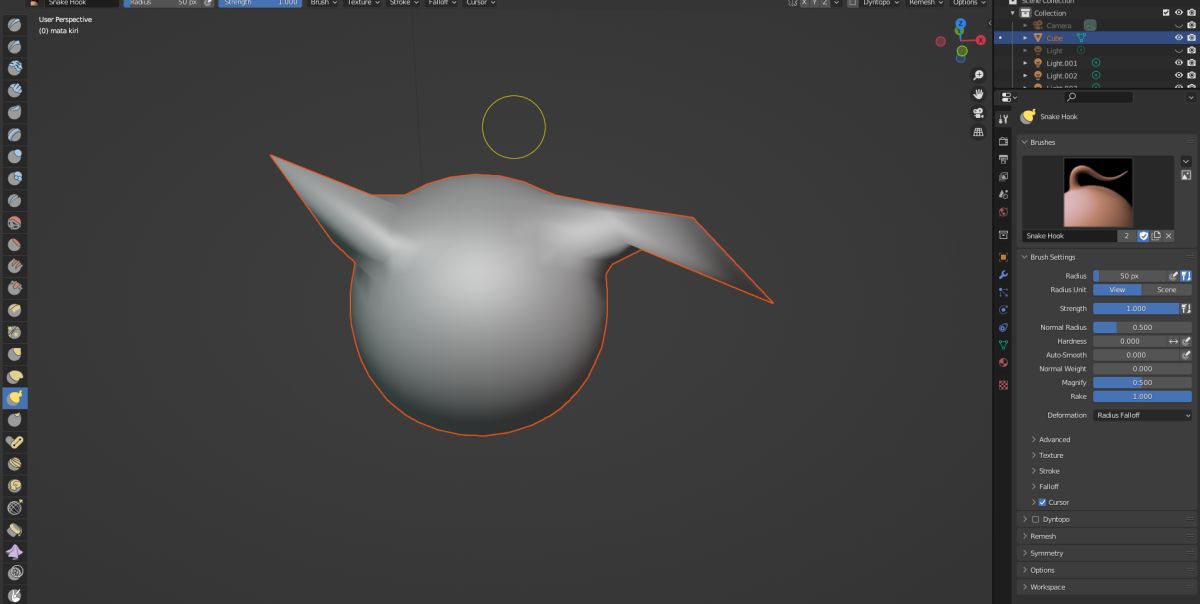Switch perspective/orthographic with grid gizmo
The image size is (1200, 604).
coord(978,132)
